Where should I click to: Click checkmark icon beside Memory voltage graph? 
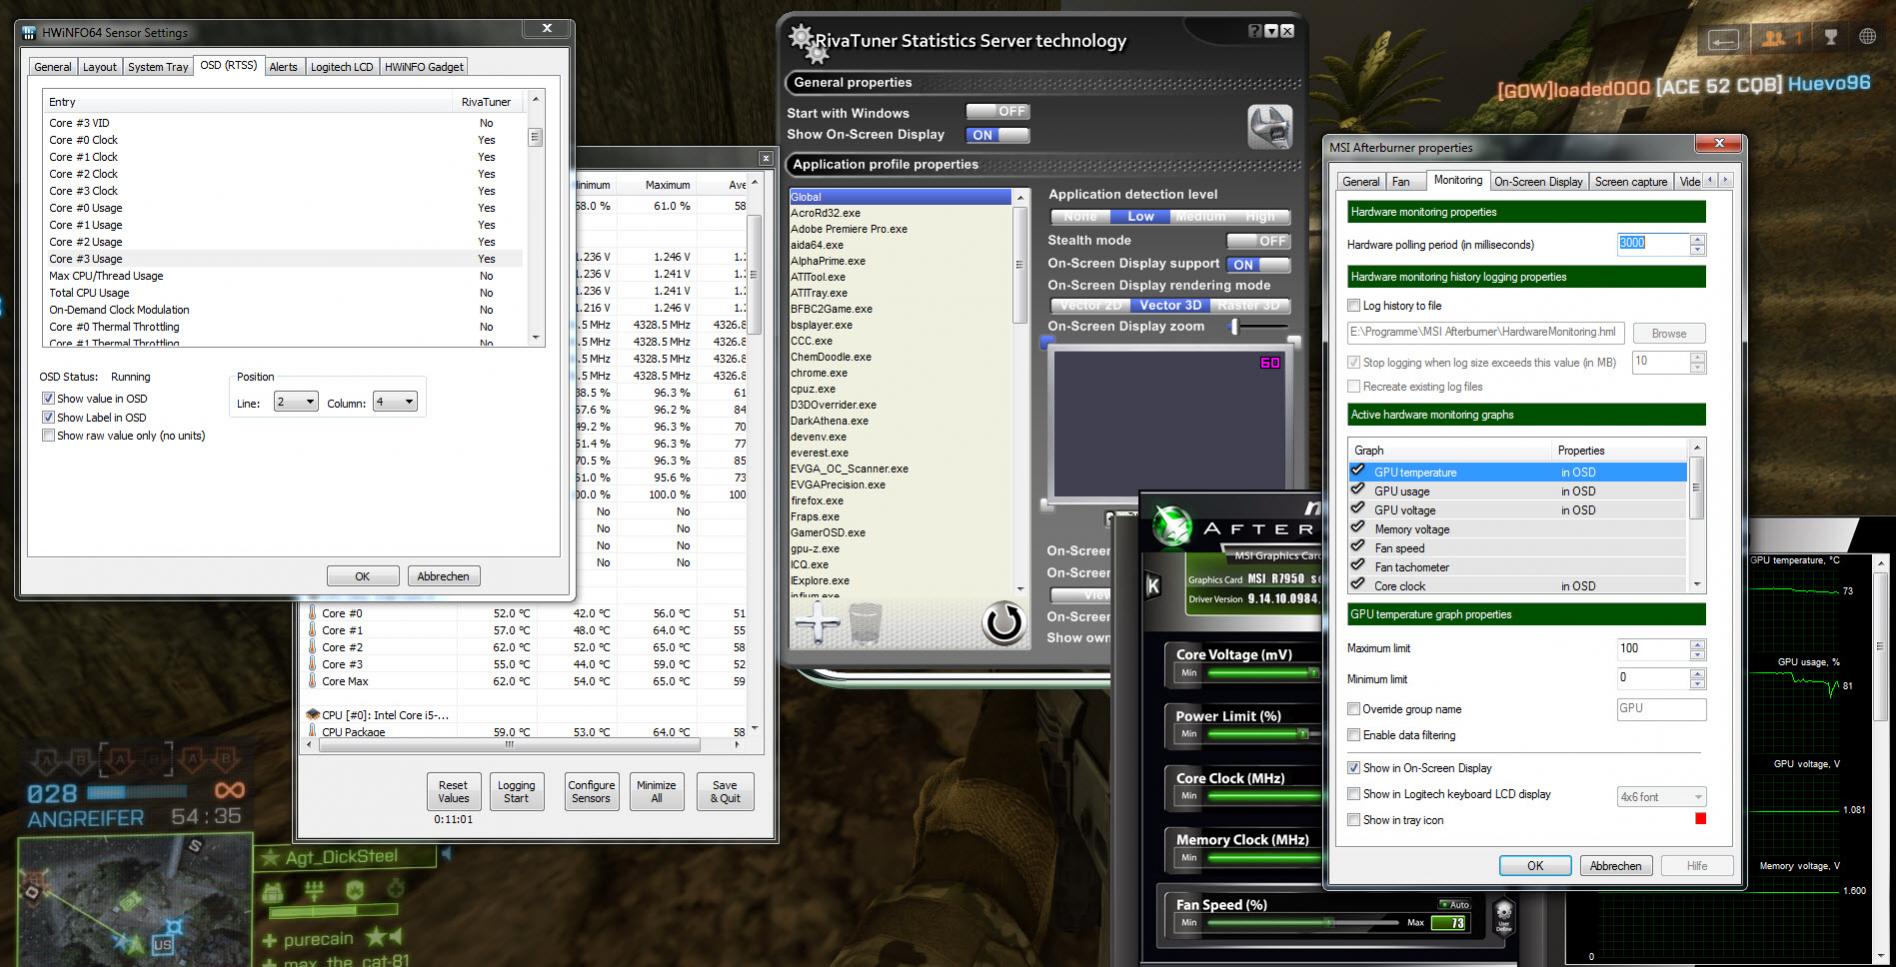[x=1357, y=528]
